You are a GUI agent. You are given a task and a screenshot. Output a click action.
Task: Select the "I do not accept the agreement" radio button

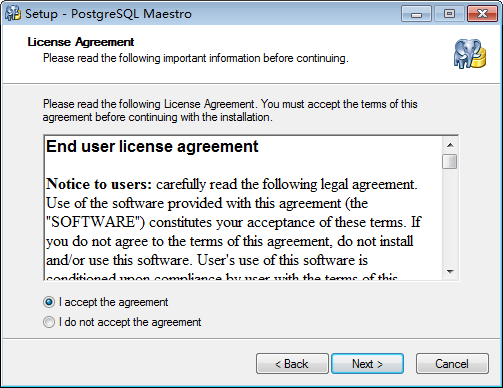click(x=49, y=322)
